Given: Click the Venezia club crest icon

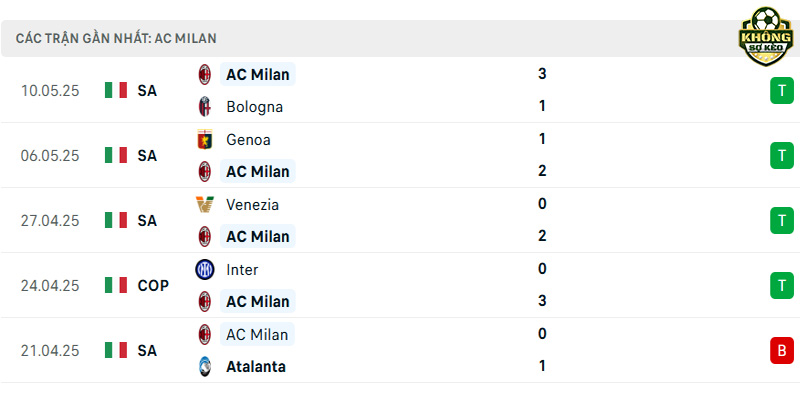Looking at the screenshot, I should coord(205,205).
